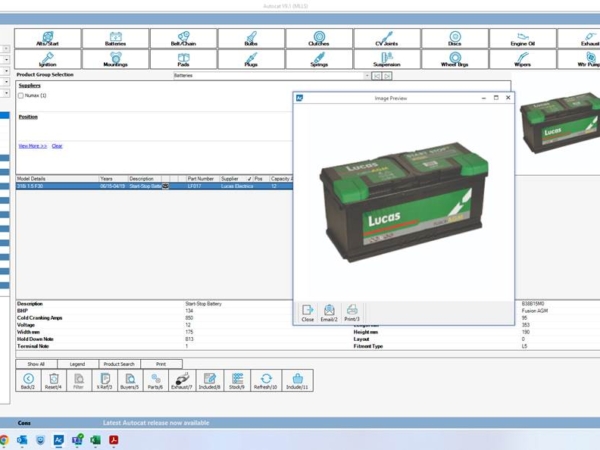This screenshot has width=600, height=450.
Task: Click the Lucas battery thumbnail behind preview
Action: [560, 122]
